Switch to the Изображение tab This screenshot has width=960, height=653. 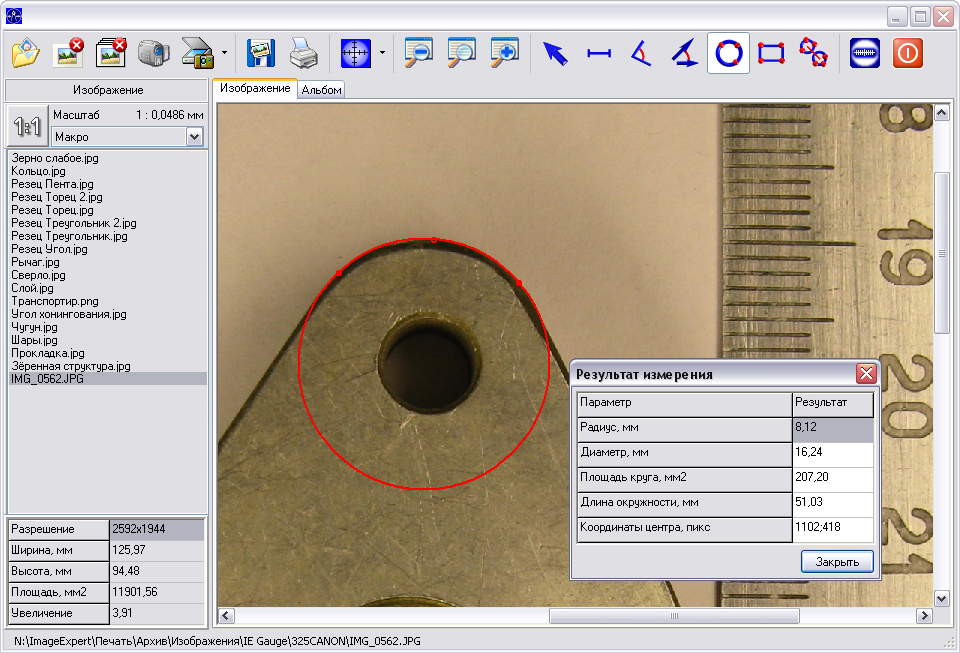(255, 88)
